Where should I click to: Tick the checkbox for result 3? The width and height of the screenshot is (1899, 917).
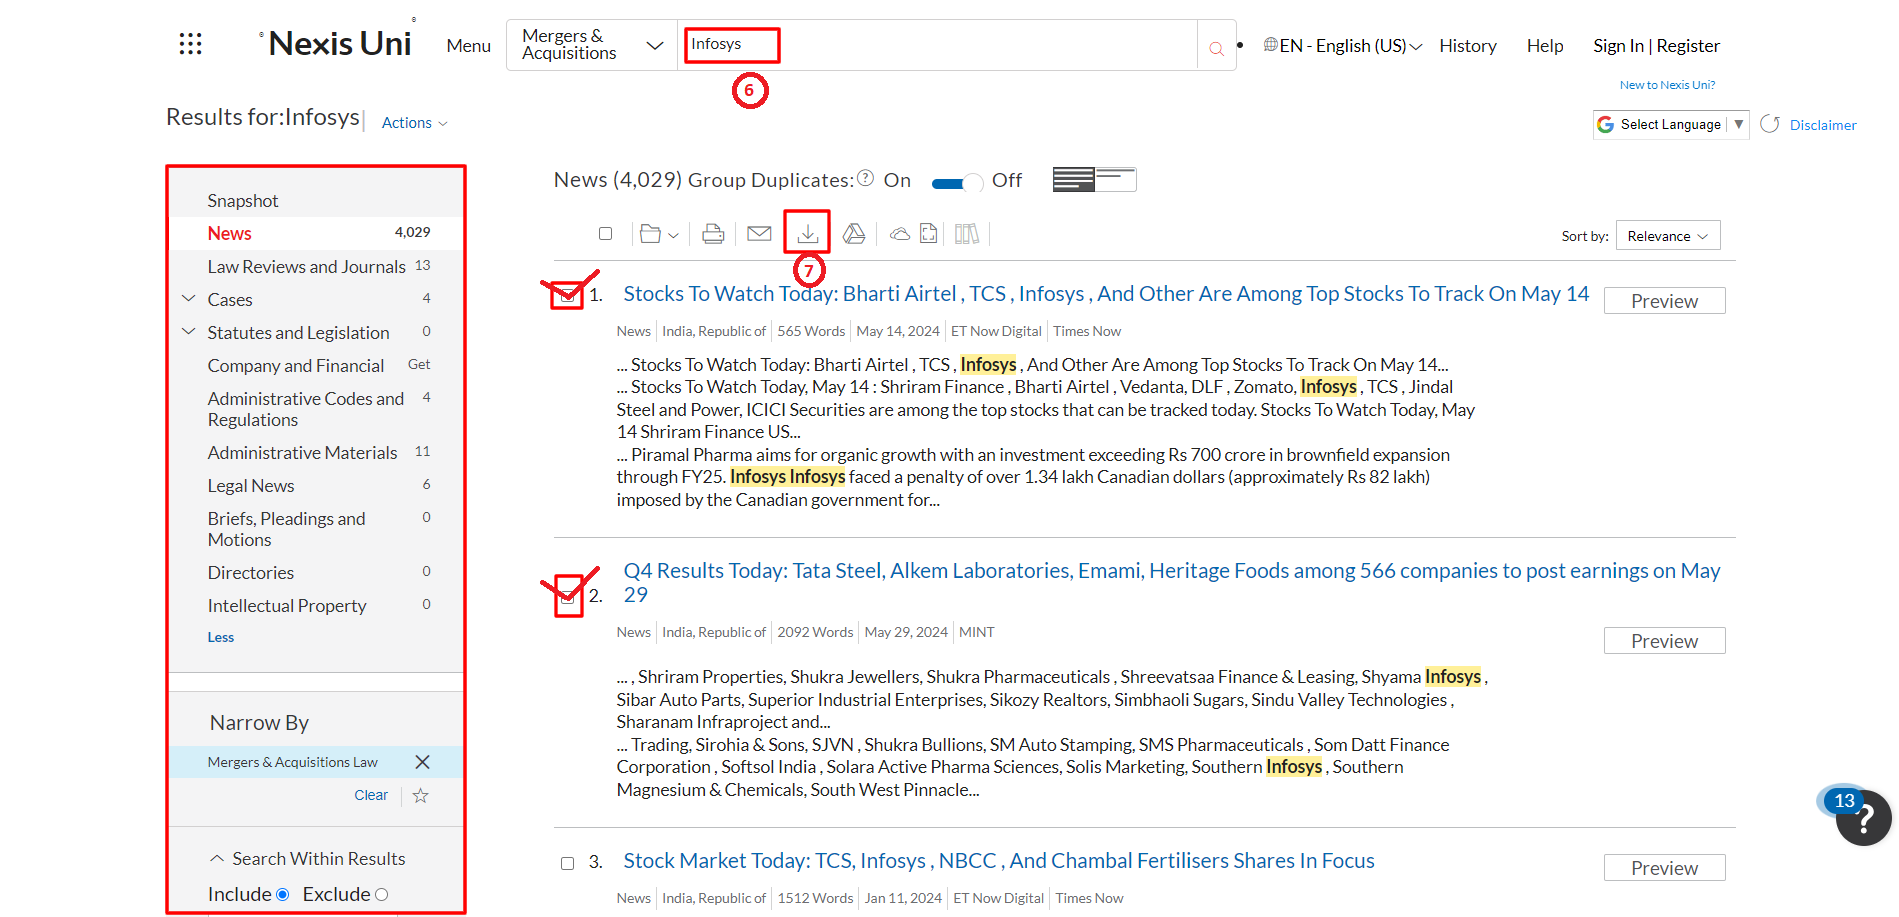coord(567,863)
